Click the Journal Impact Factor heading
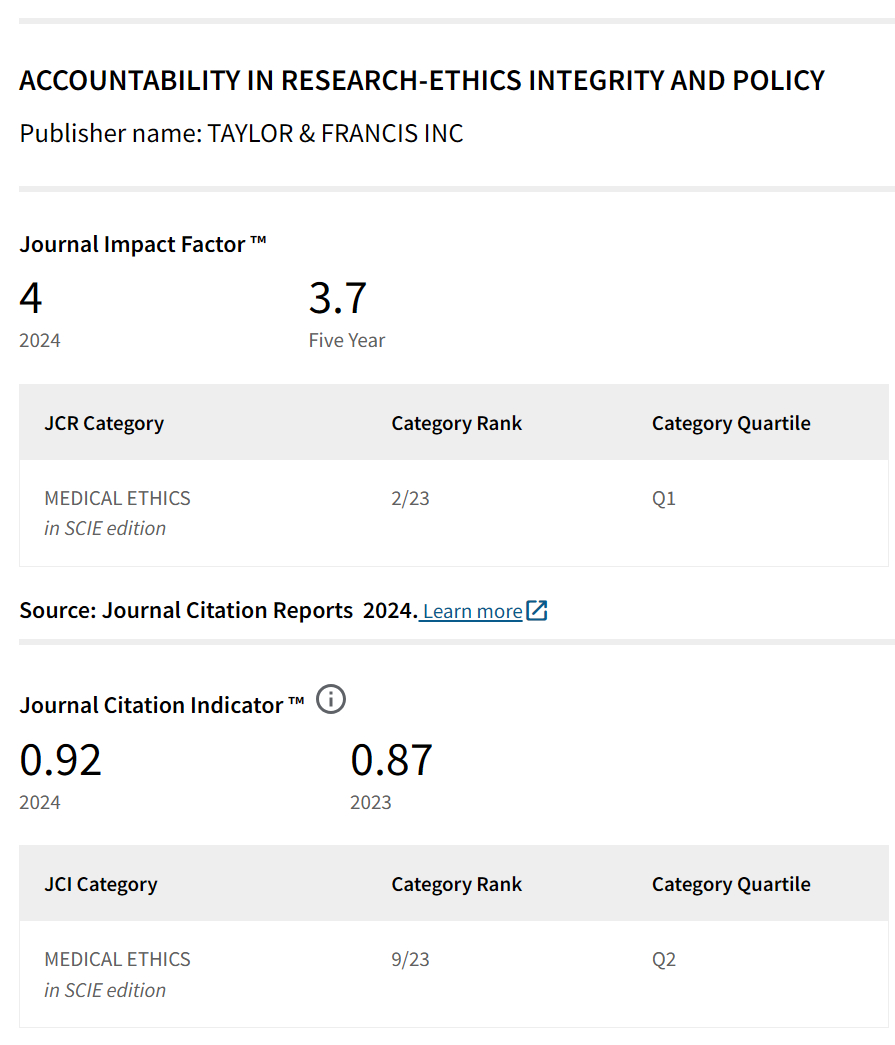 coord(143,244)
